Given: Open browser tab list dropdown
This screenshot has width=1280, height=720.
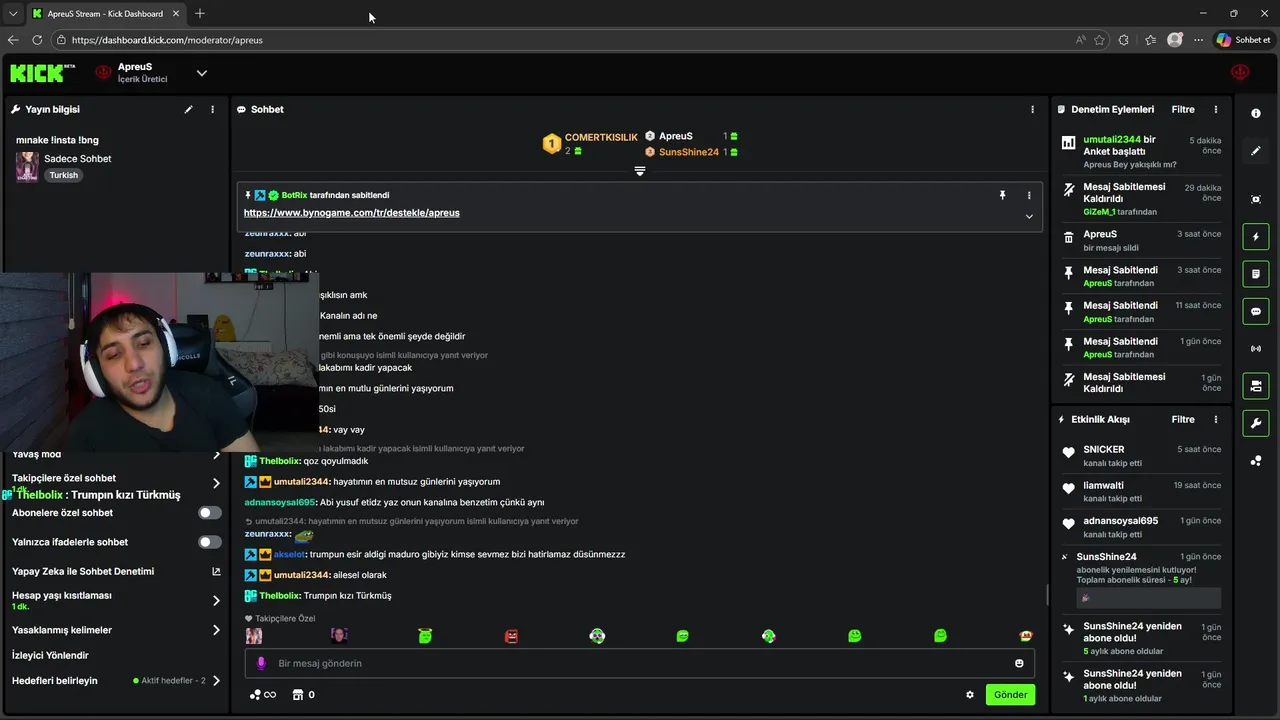Looking at the screenshot, I should (13, 14).
